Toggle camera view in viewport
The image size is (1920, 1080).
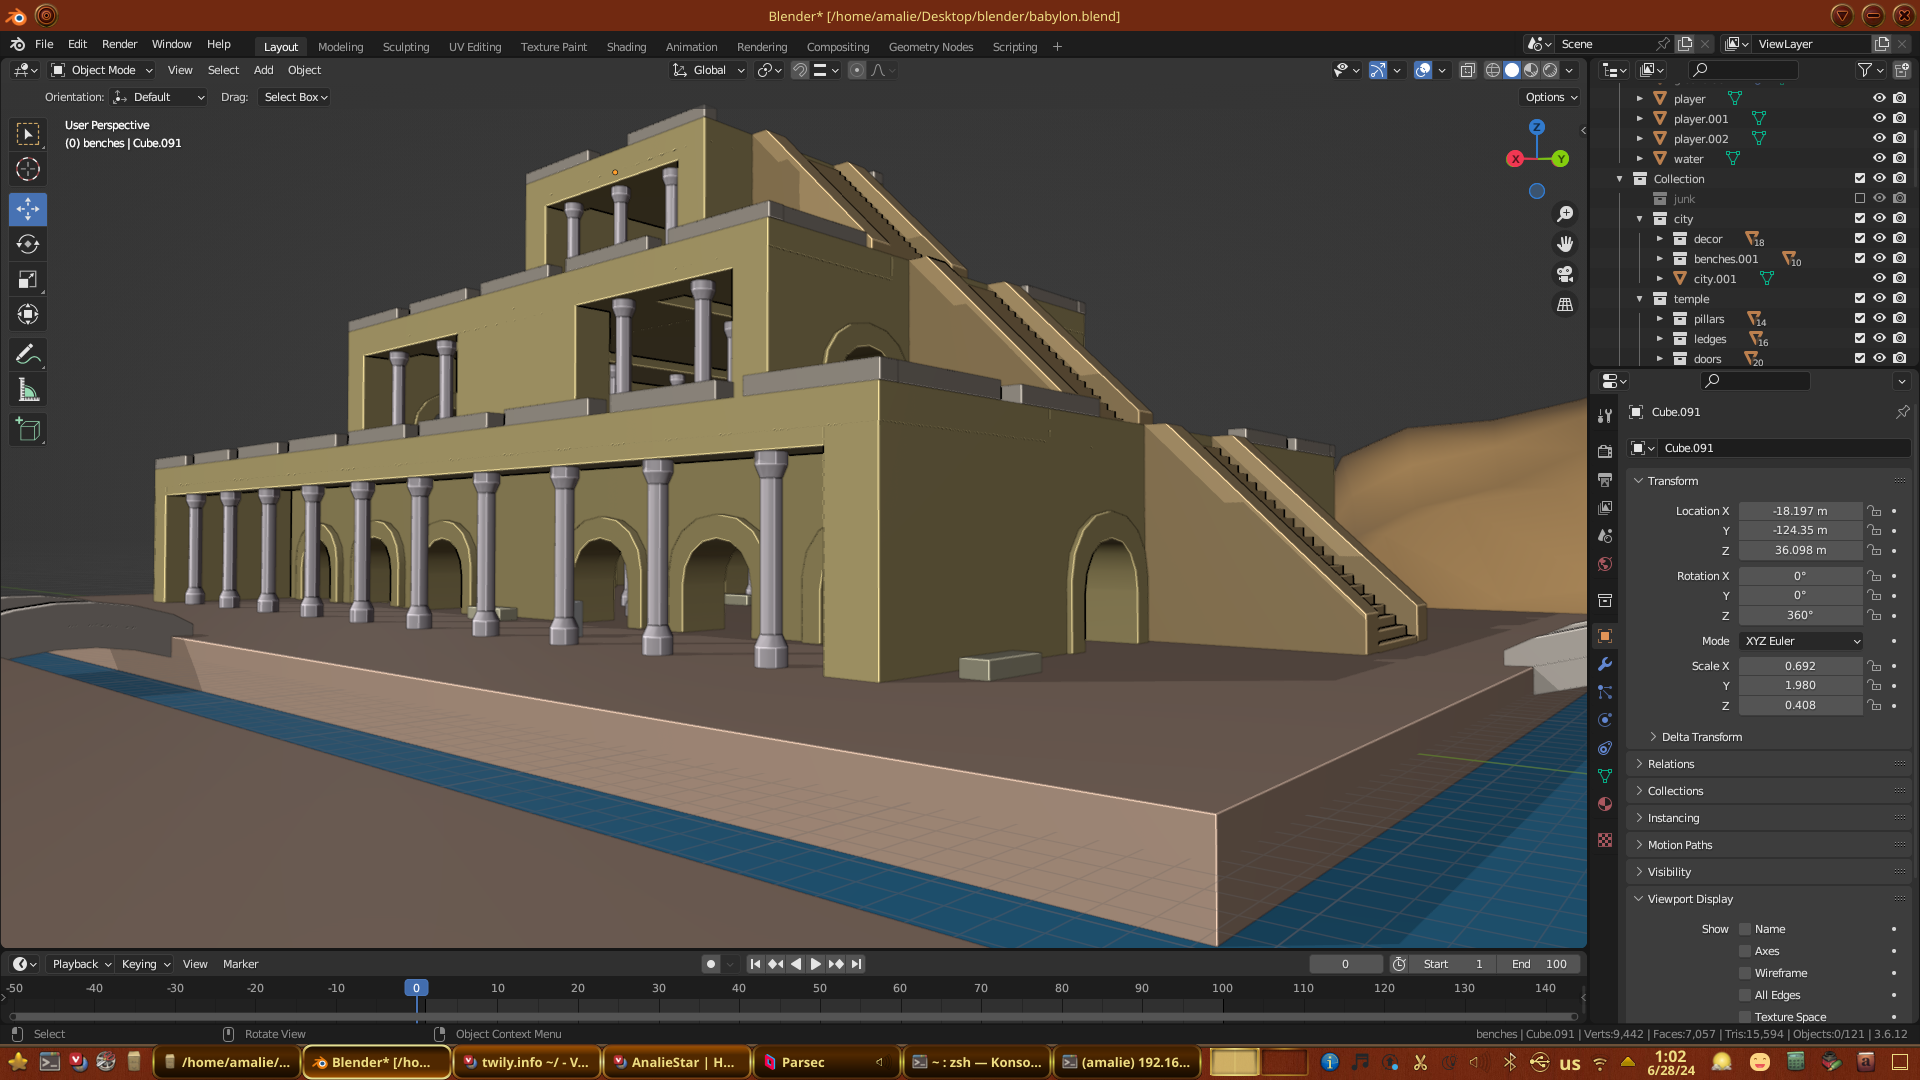pyautogui.click(x=1565, y=274)
